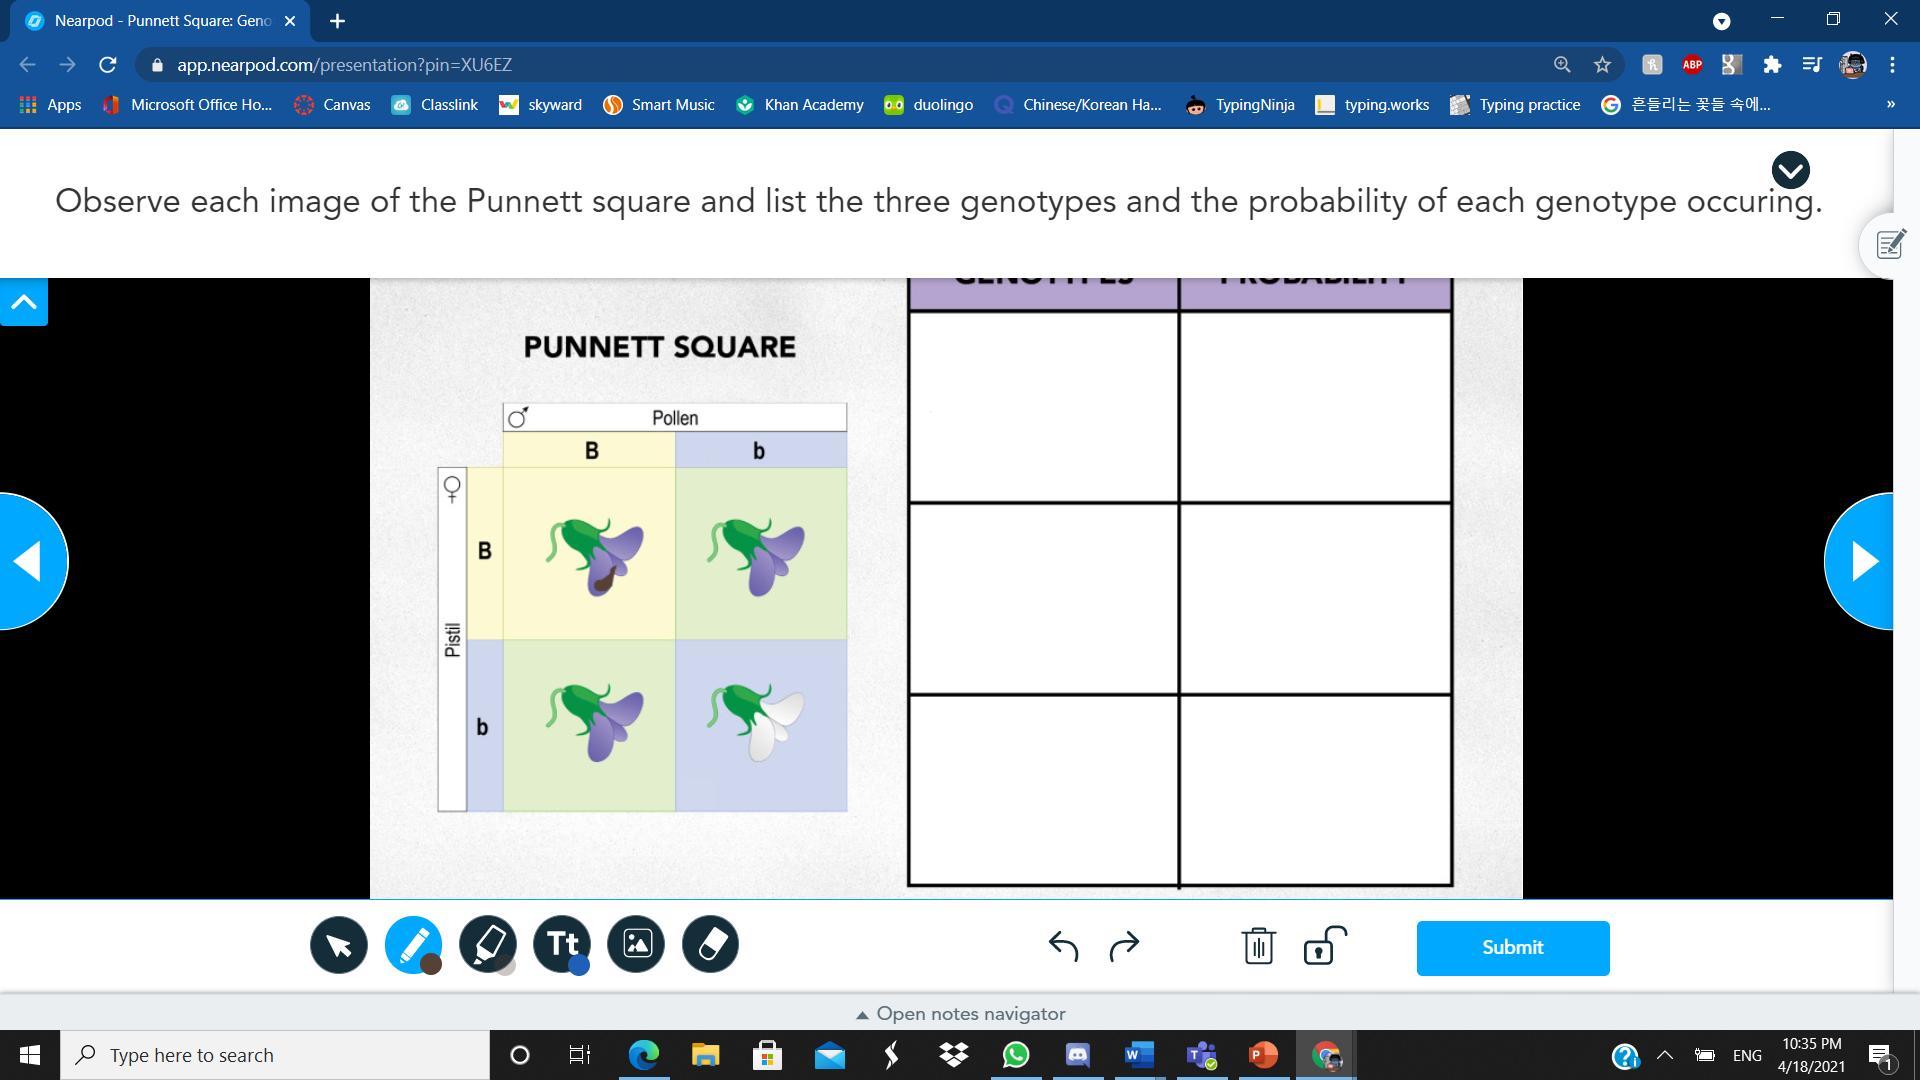Select the eraser tool
Image resolution: width=1920 pixels, height=1080 pixels.
pos(710,944)
